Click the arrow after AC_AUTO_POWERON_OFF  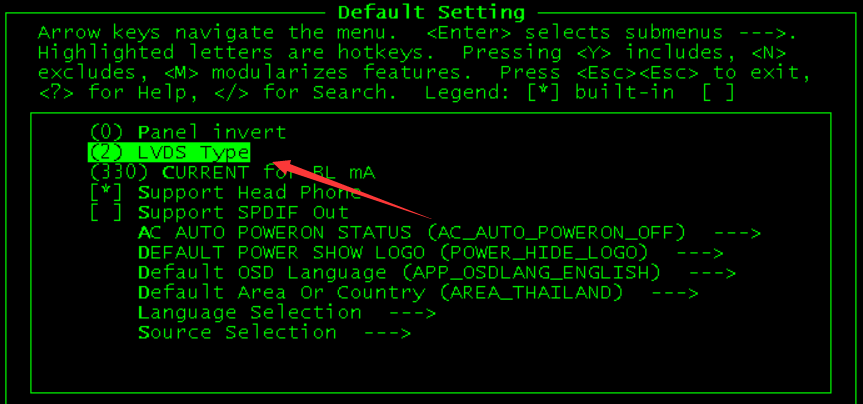(x=736, y=233)
